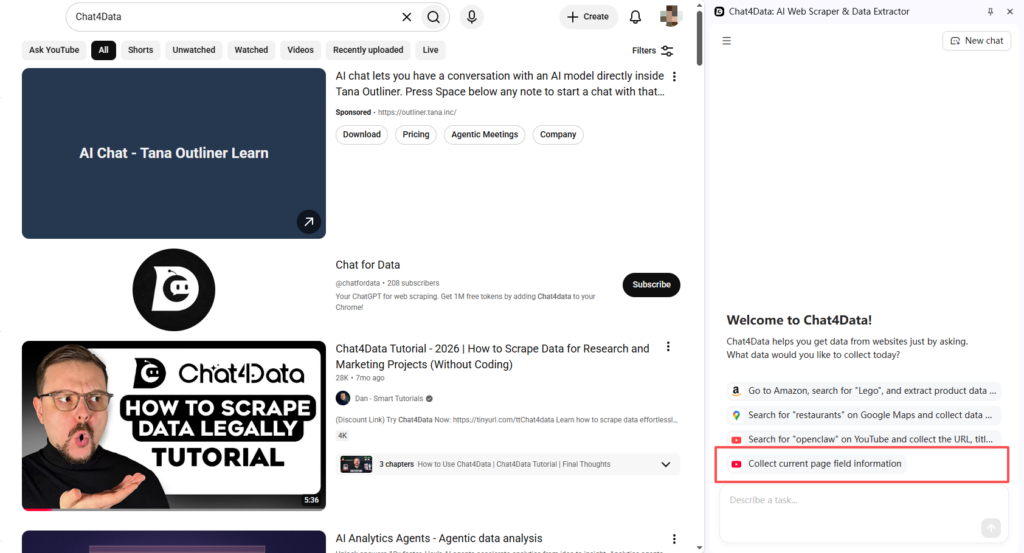Open the Ask YouTube chip

[54, 50]
